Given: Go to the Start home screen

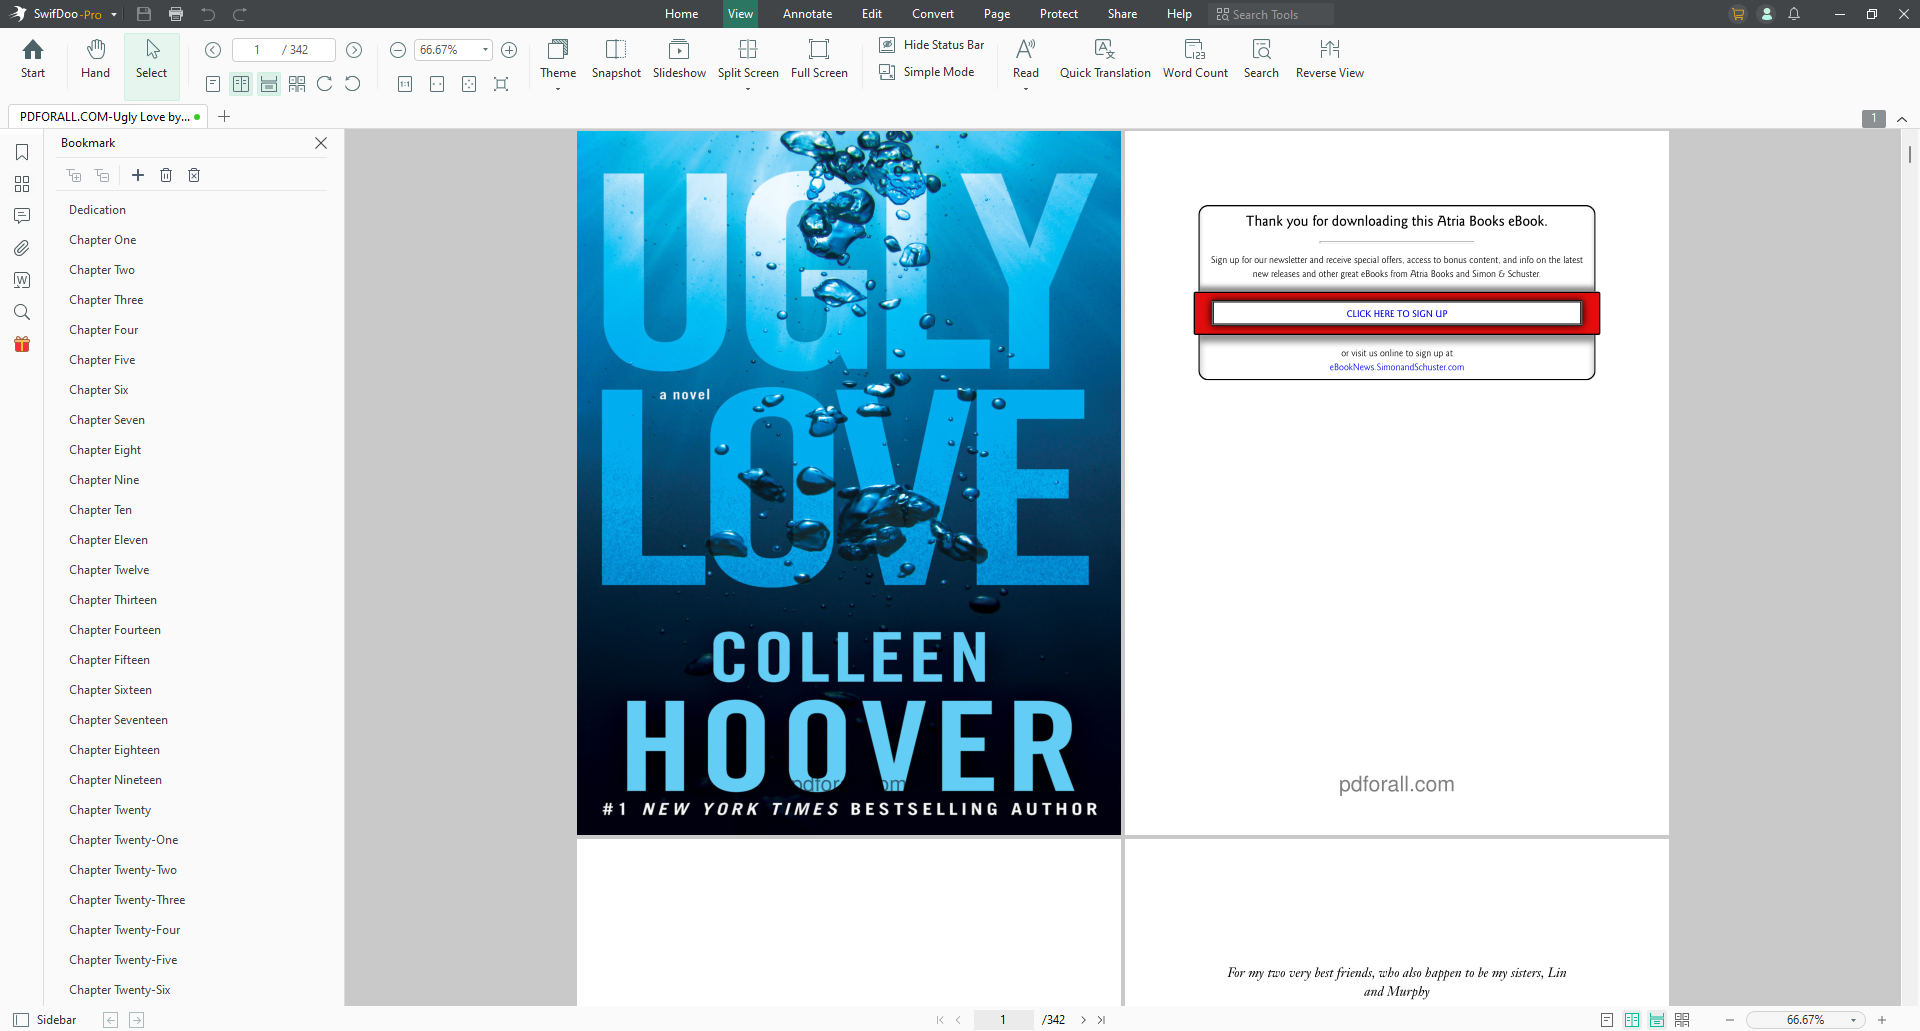Looking at the screenshot, I should (33, 59).
